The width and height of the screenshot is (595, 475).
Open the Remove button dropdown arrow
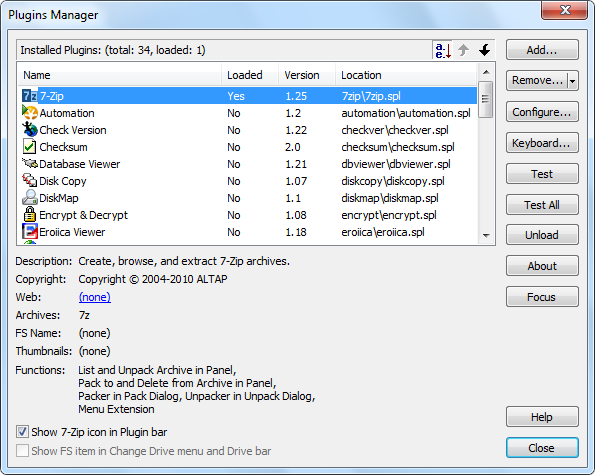[x=573, y=81]
